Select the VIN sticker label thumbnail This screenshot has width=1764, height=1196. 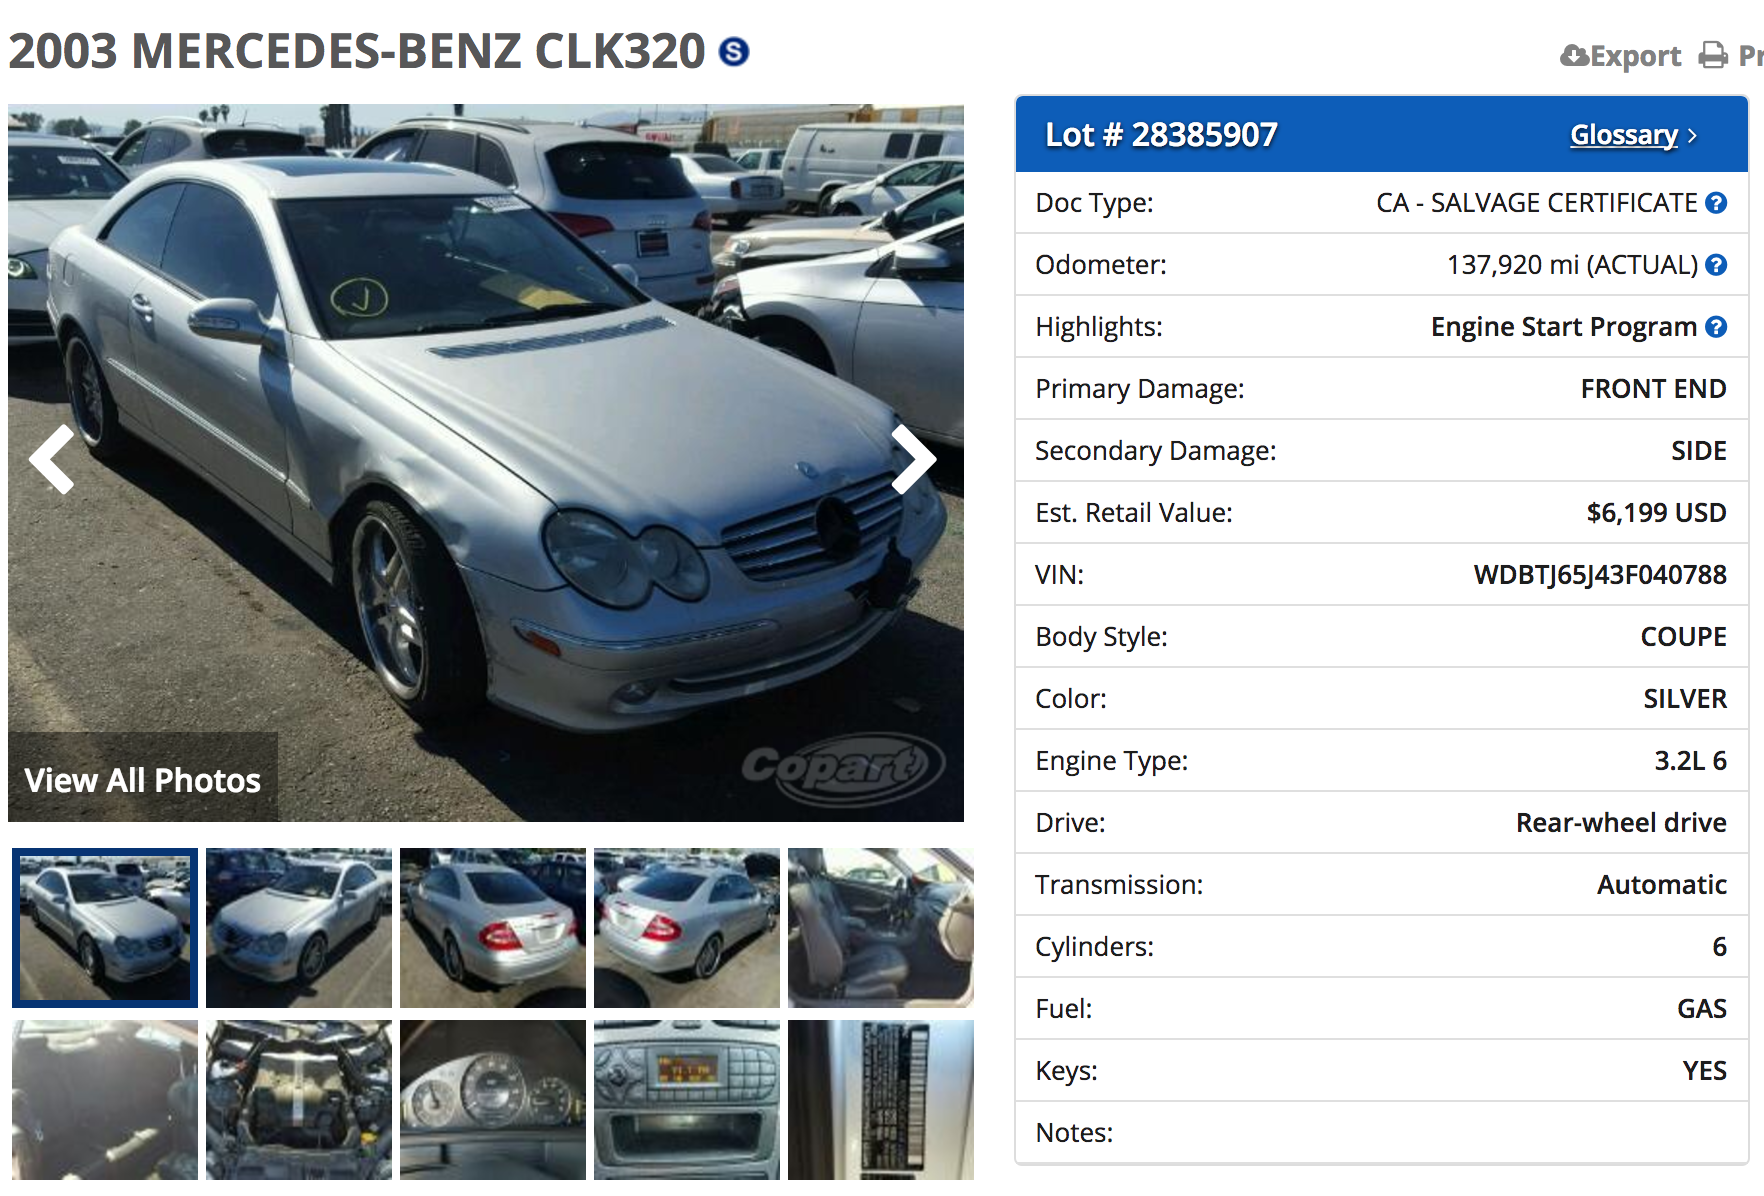881,1100
